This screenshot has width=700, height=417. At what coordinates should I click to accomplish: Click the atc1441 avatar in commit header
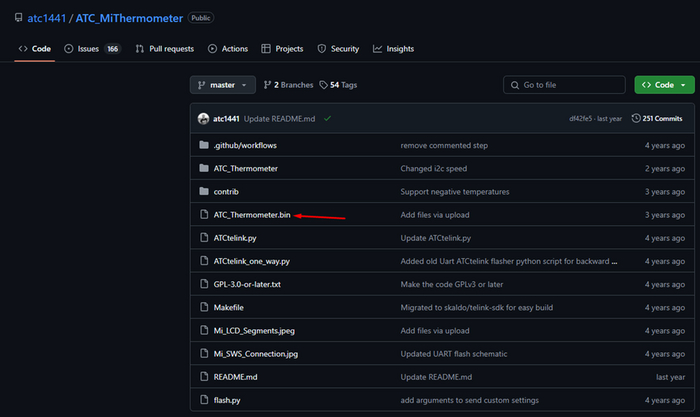point(204,118)
